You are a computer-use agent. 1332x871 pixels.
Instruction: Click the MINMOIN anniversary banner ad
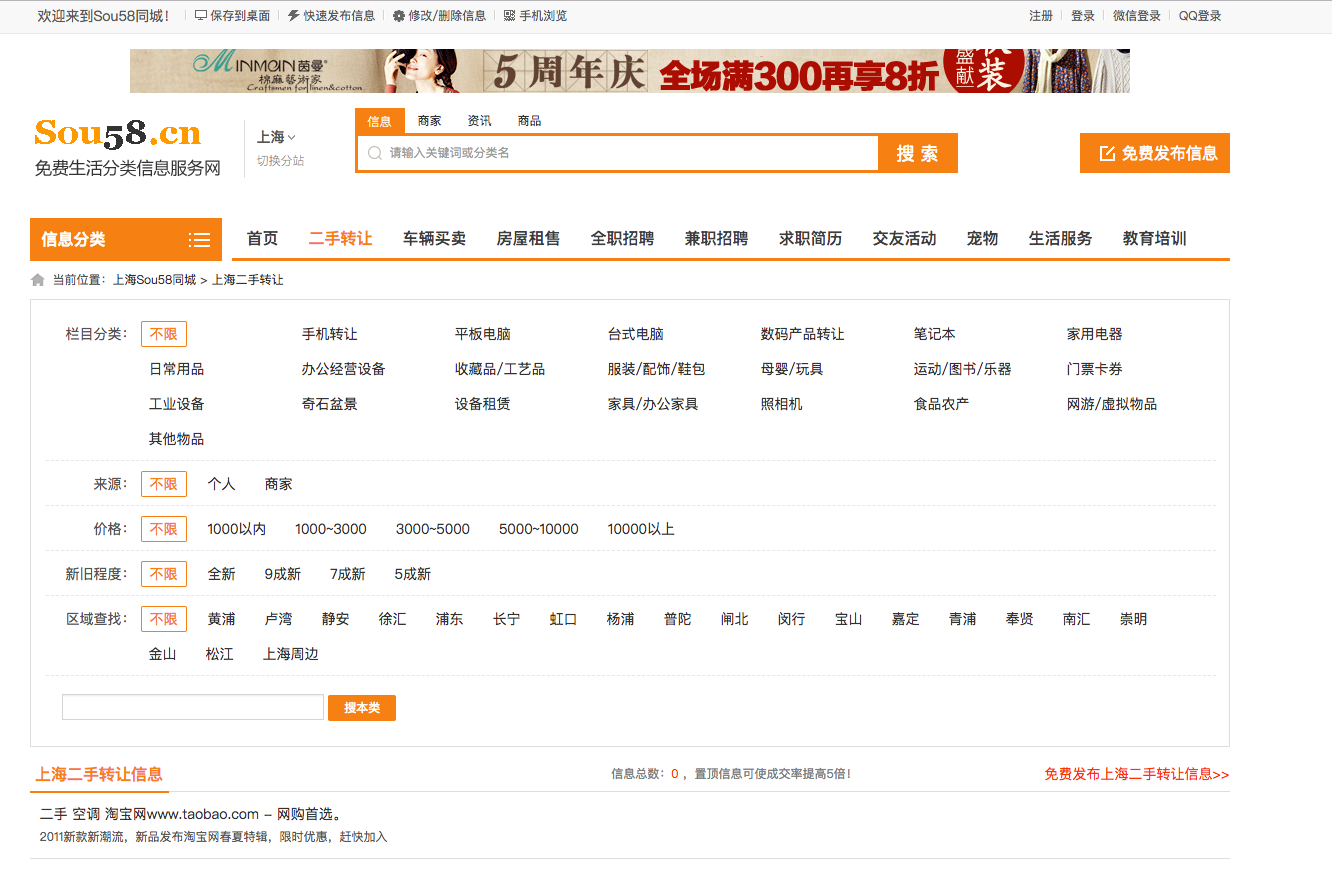629,71
